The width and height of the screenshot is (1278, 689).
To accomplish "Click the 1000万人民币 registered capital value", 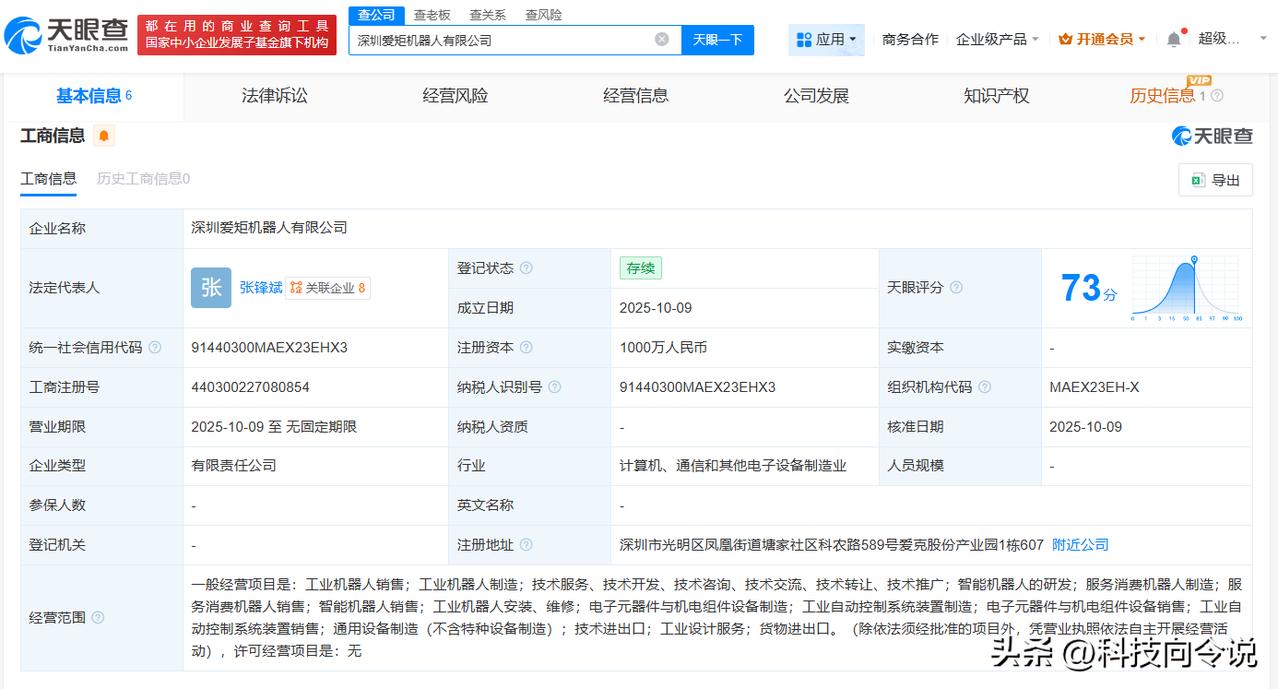I will (x=663, y=347).
